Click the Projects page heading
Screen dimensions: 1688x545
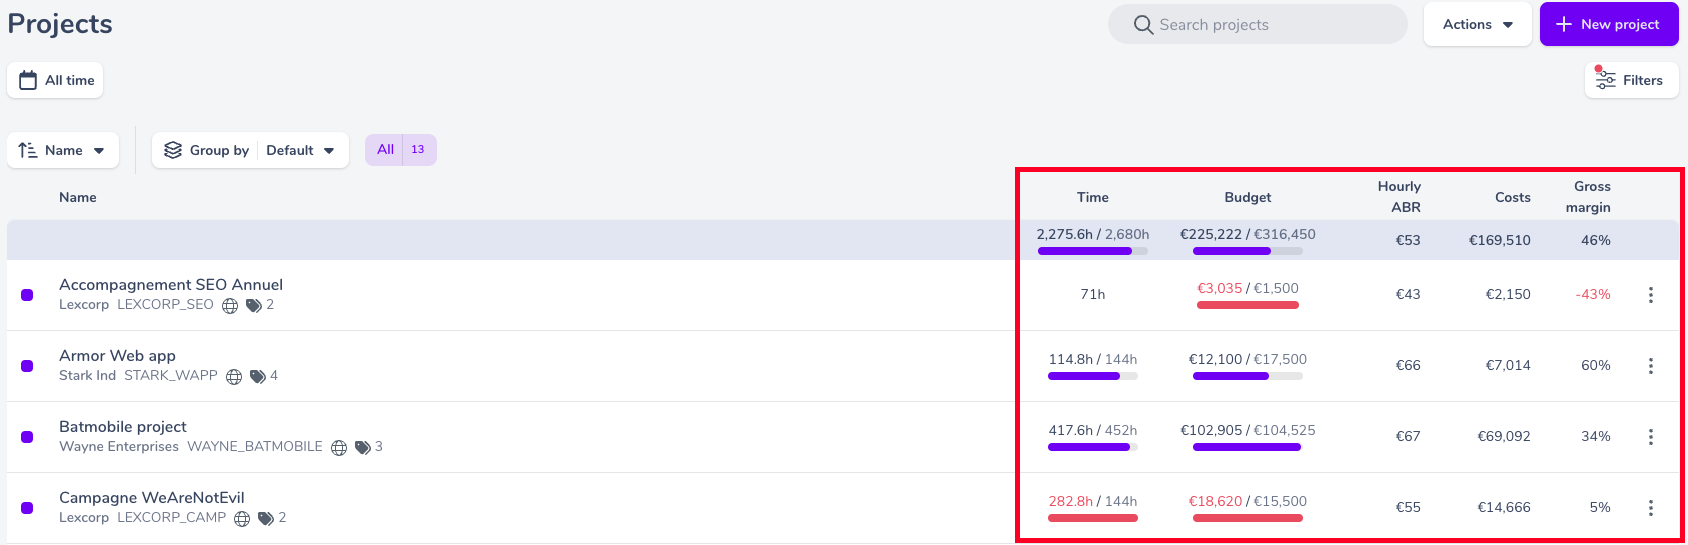click(x=60, y=24)
